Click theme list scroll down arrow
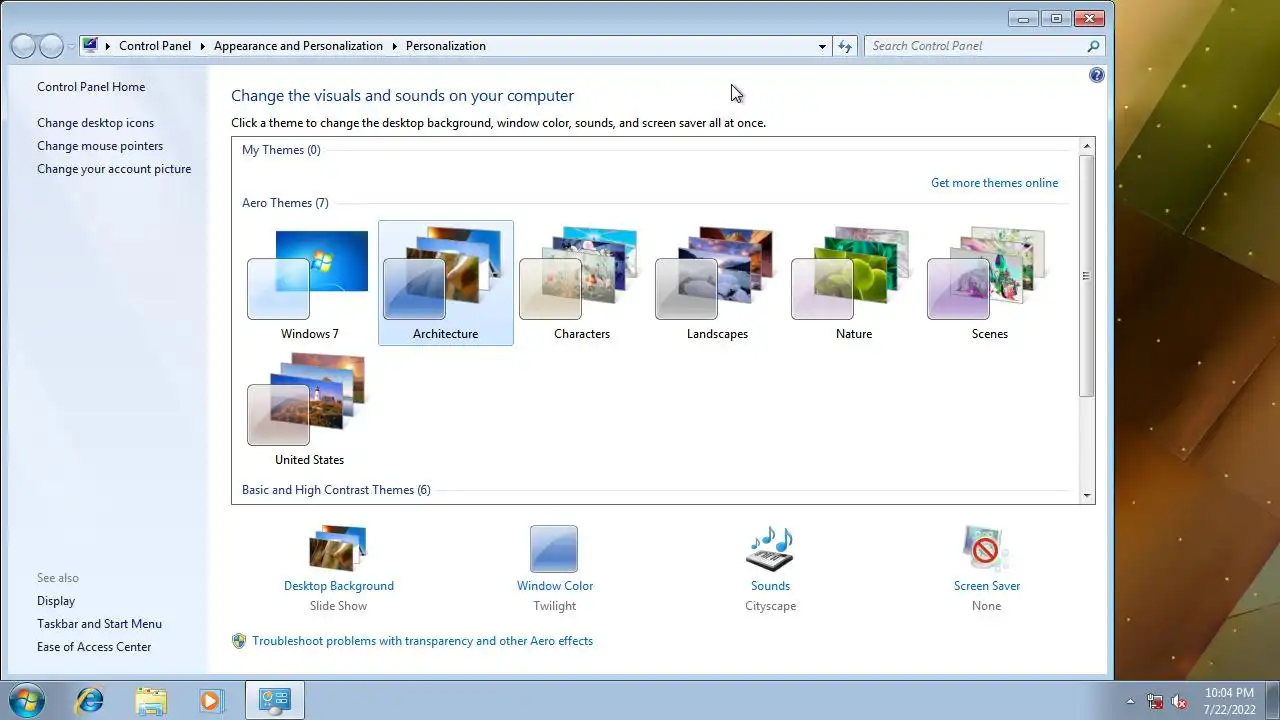 tap(1087, 495)
